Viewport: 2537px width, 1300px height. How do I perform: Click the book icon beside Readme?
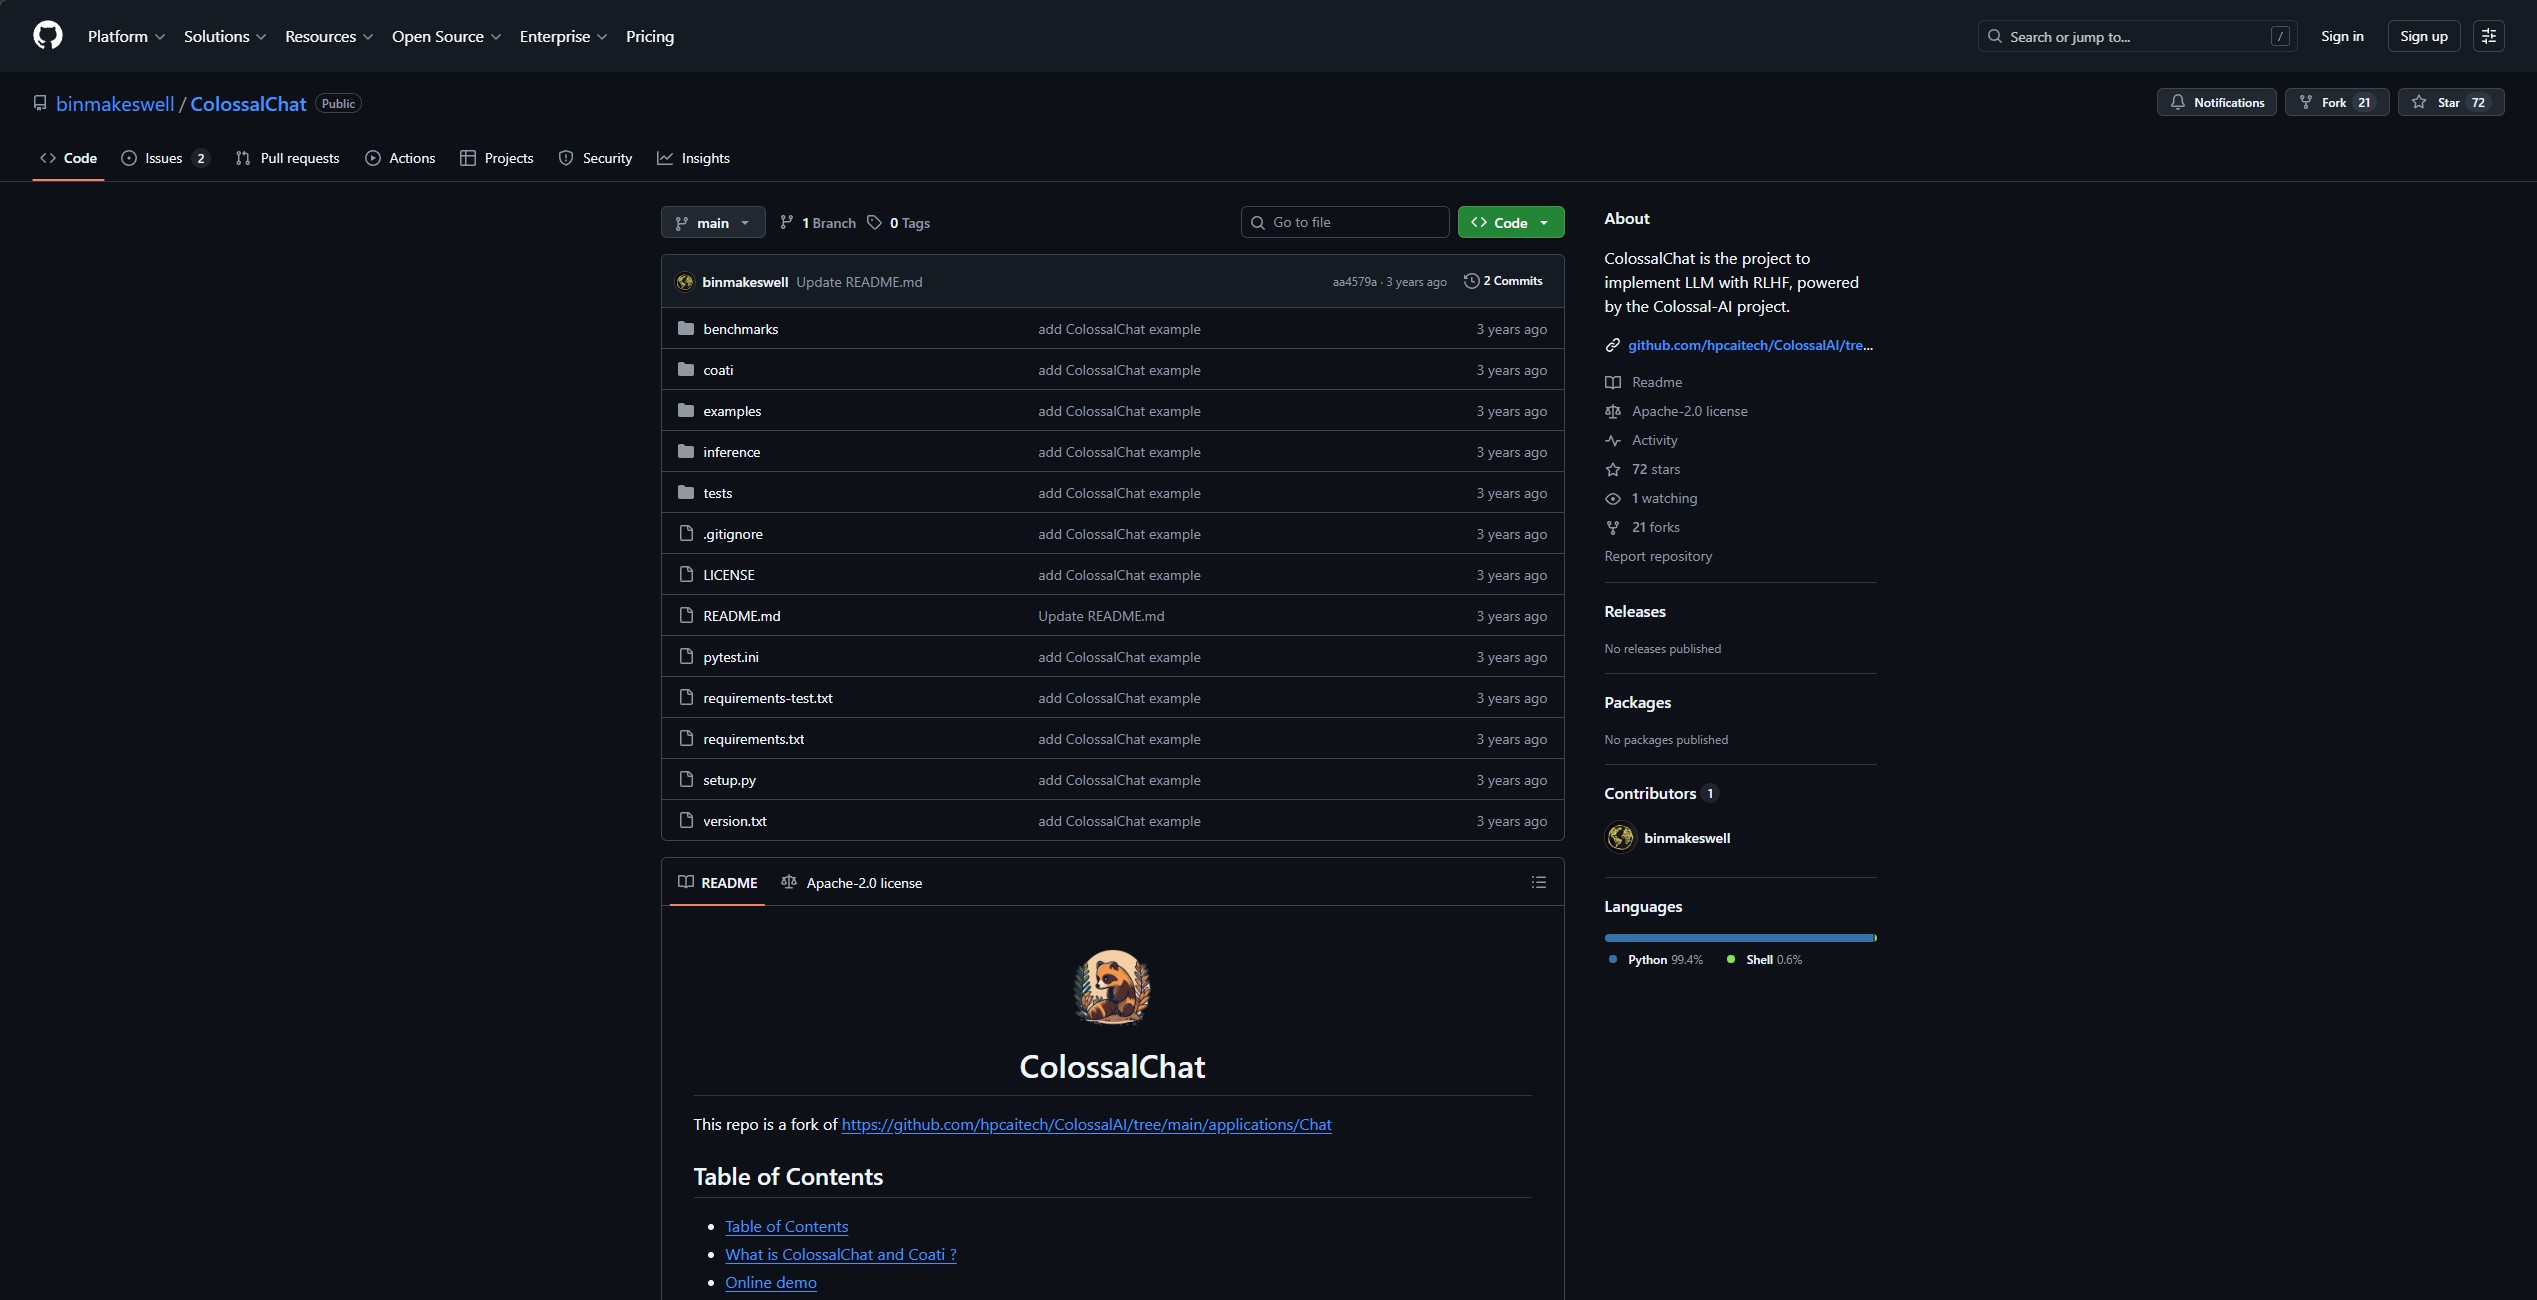click(x=1613, y=382)
